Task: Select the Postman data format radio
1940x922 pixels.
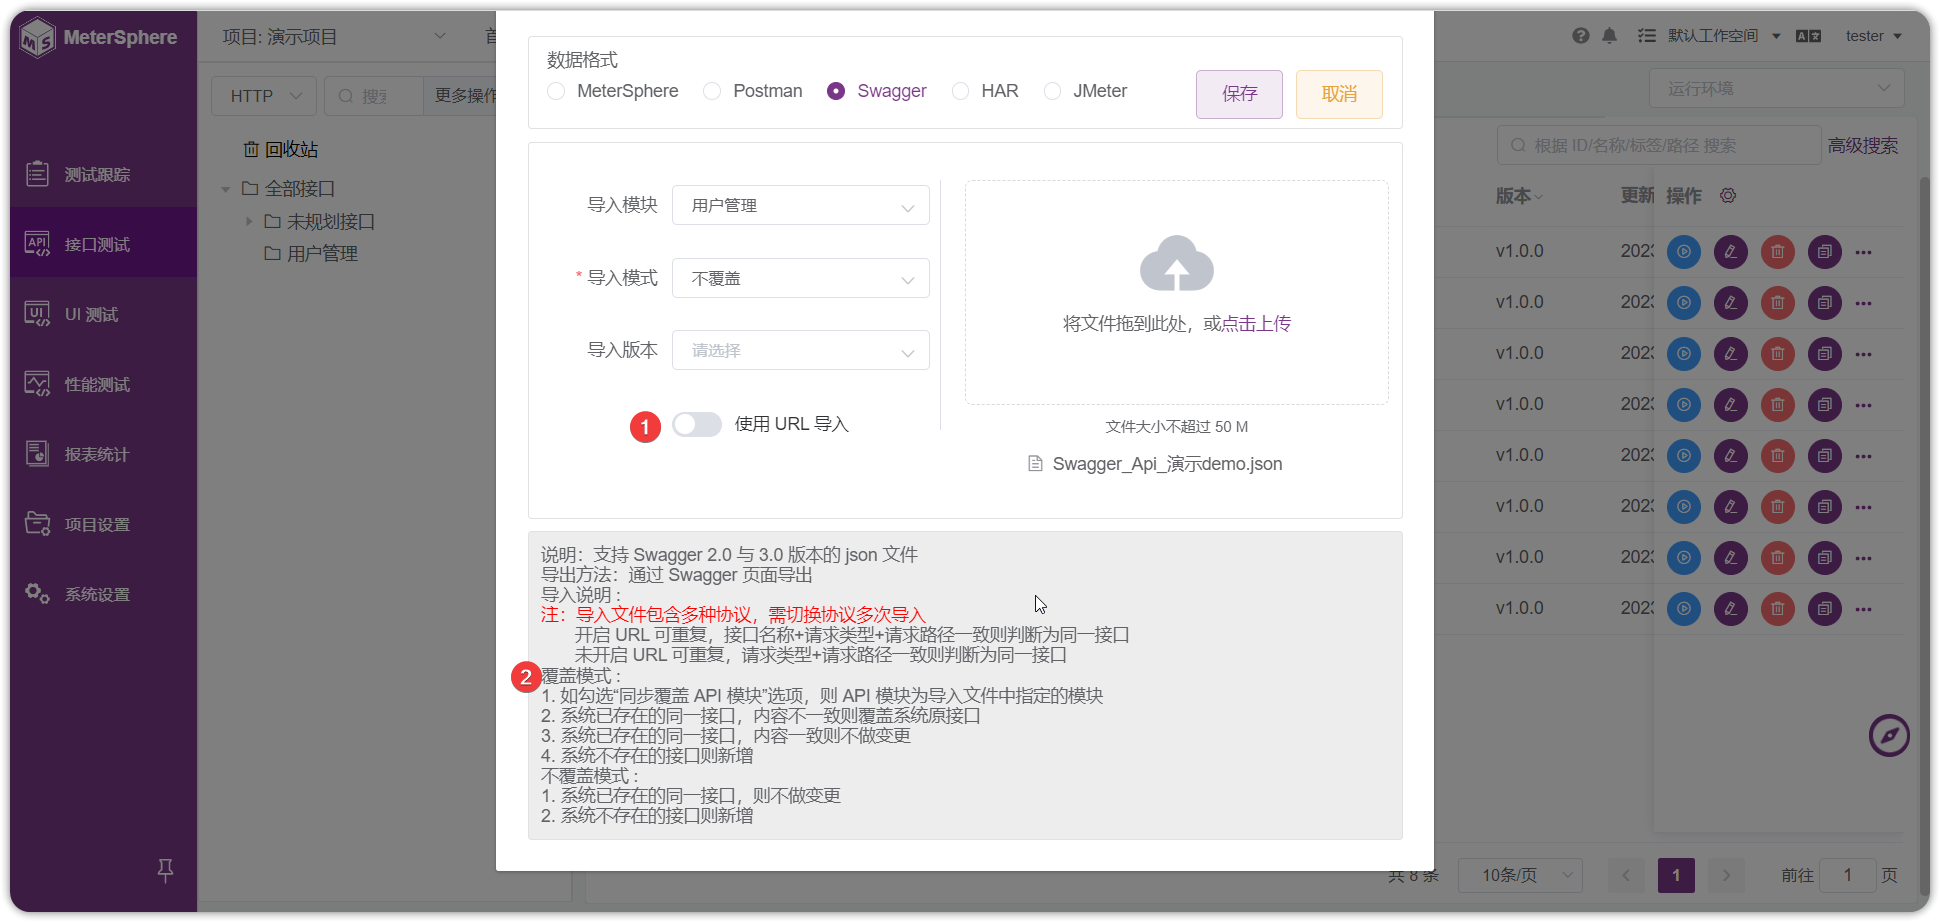Action: (712, 91)
